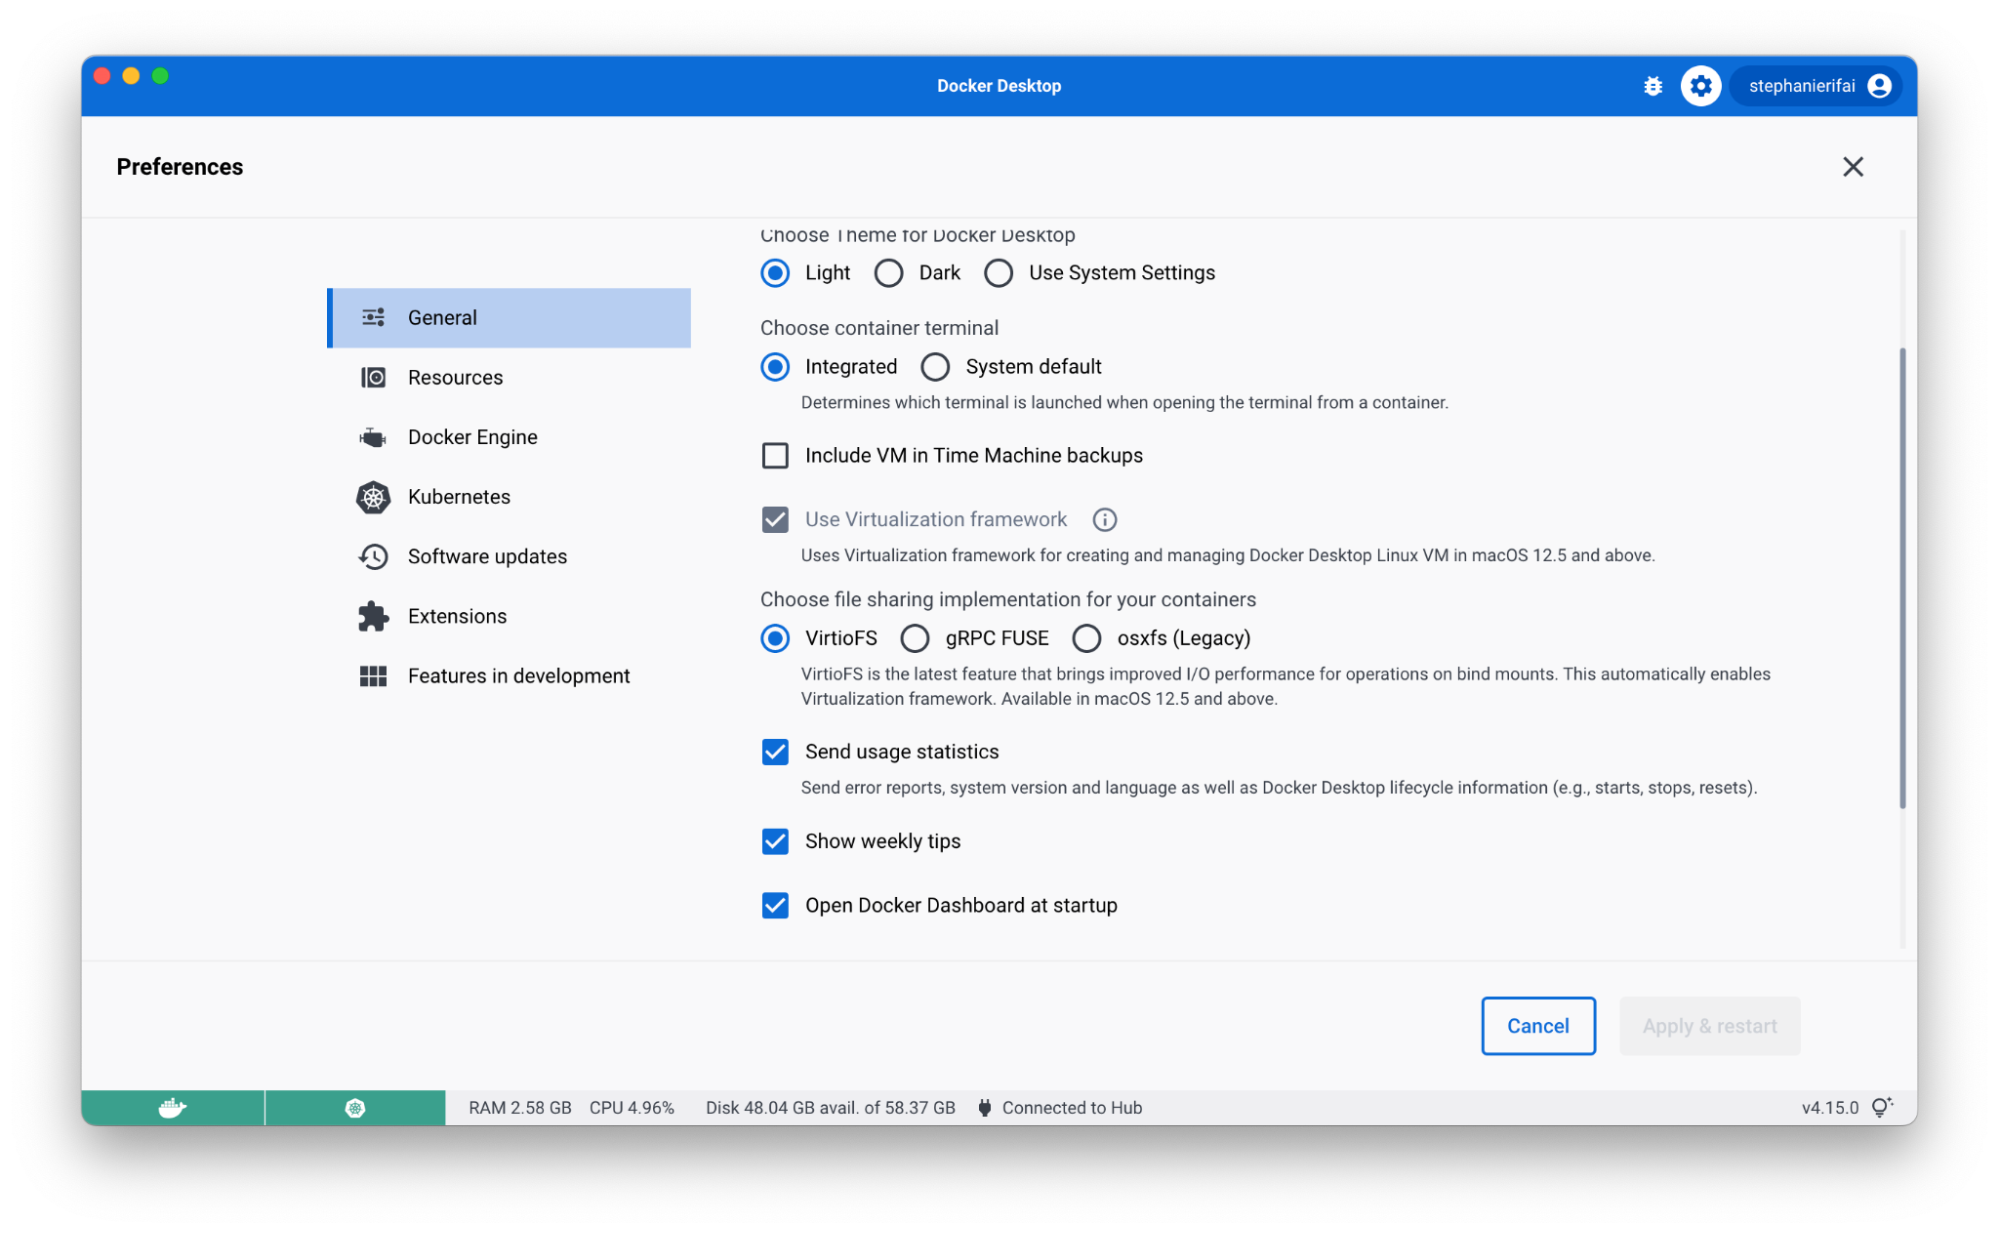
Task: Disable Show weekly tips checkbox
Action: (775, 841)
